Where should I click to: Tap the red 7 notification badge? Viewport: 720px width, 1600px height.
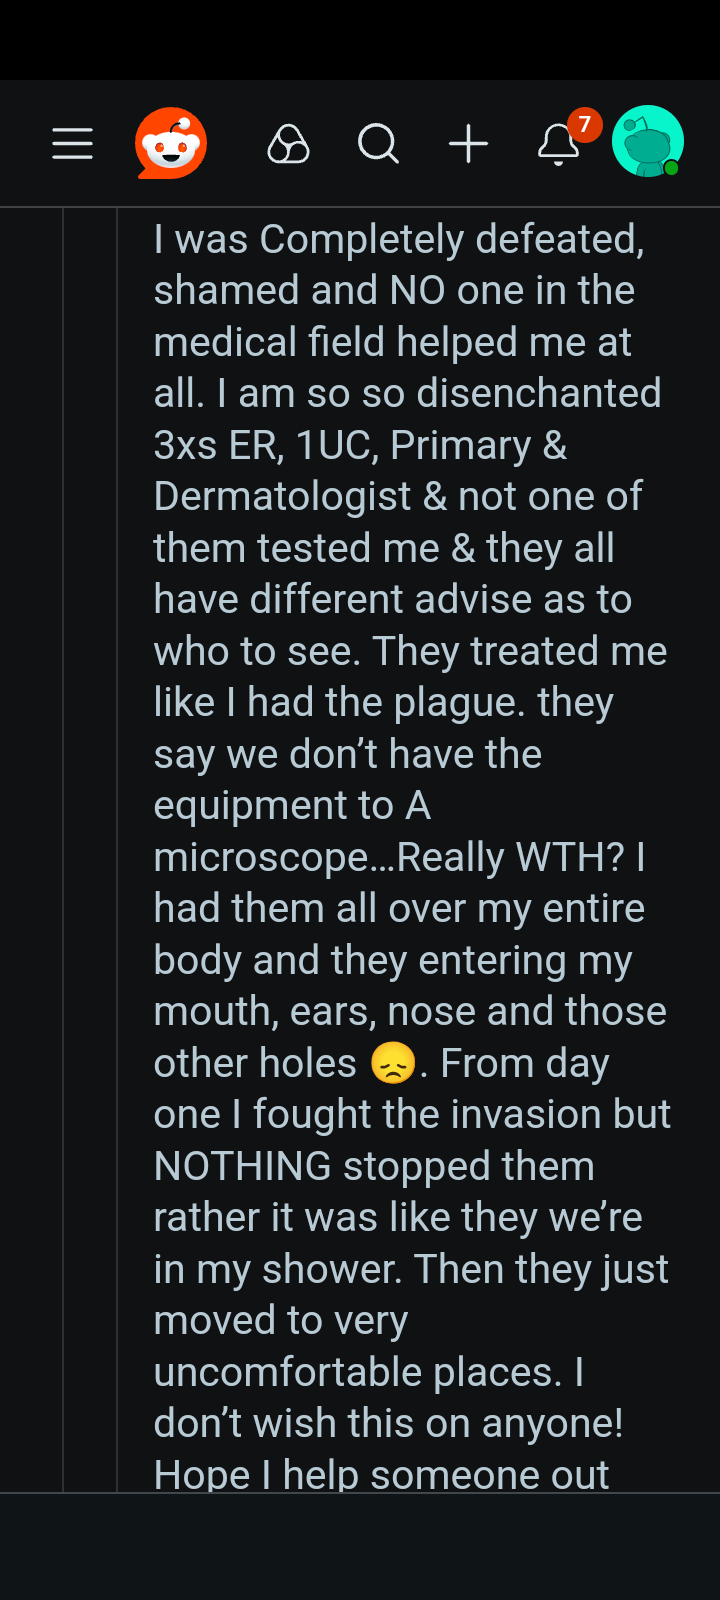coord(583,125)
